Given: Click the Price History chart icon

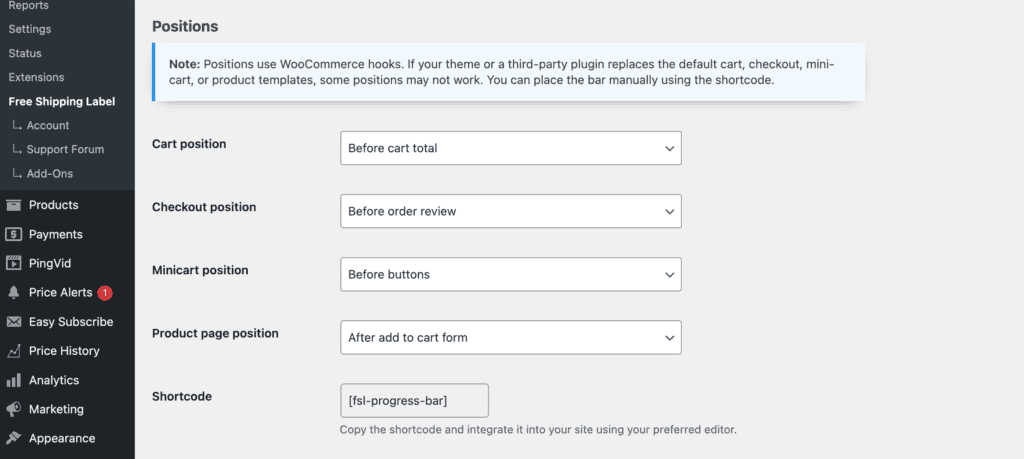Looking at the screenshot, I should [x=14, y=351].
